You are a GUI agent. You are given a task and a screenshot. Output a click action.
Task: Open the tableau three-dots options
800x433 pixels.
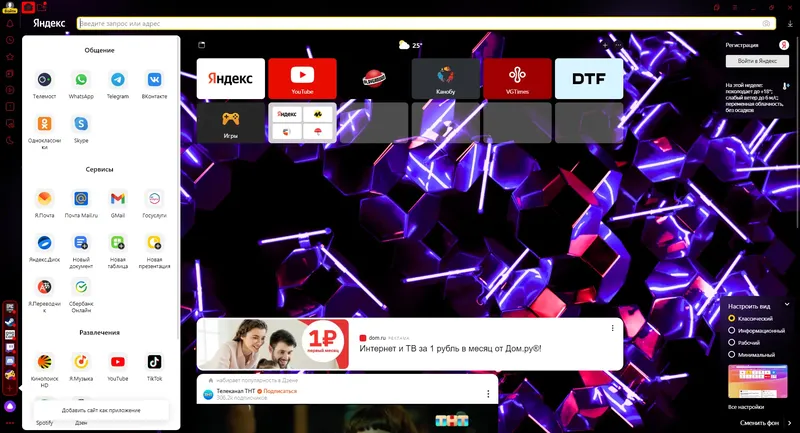(x=618, y=45)
